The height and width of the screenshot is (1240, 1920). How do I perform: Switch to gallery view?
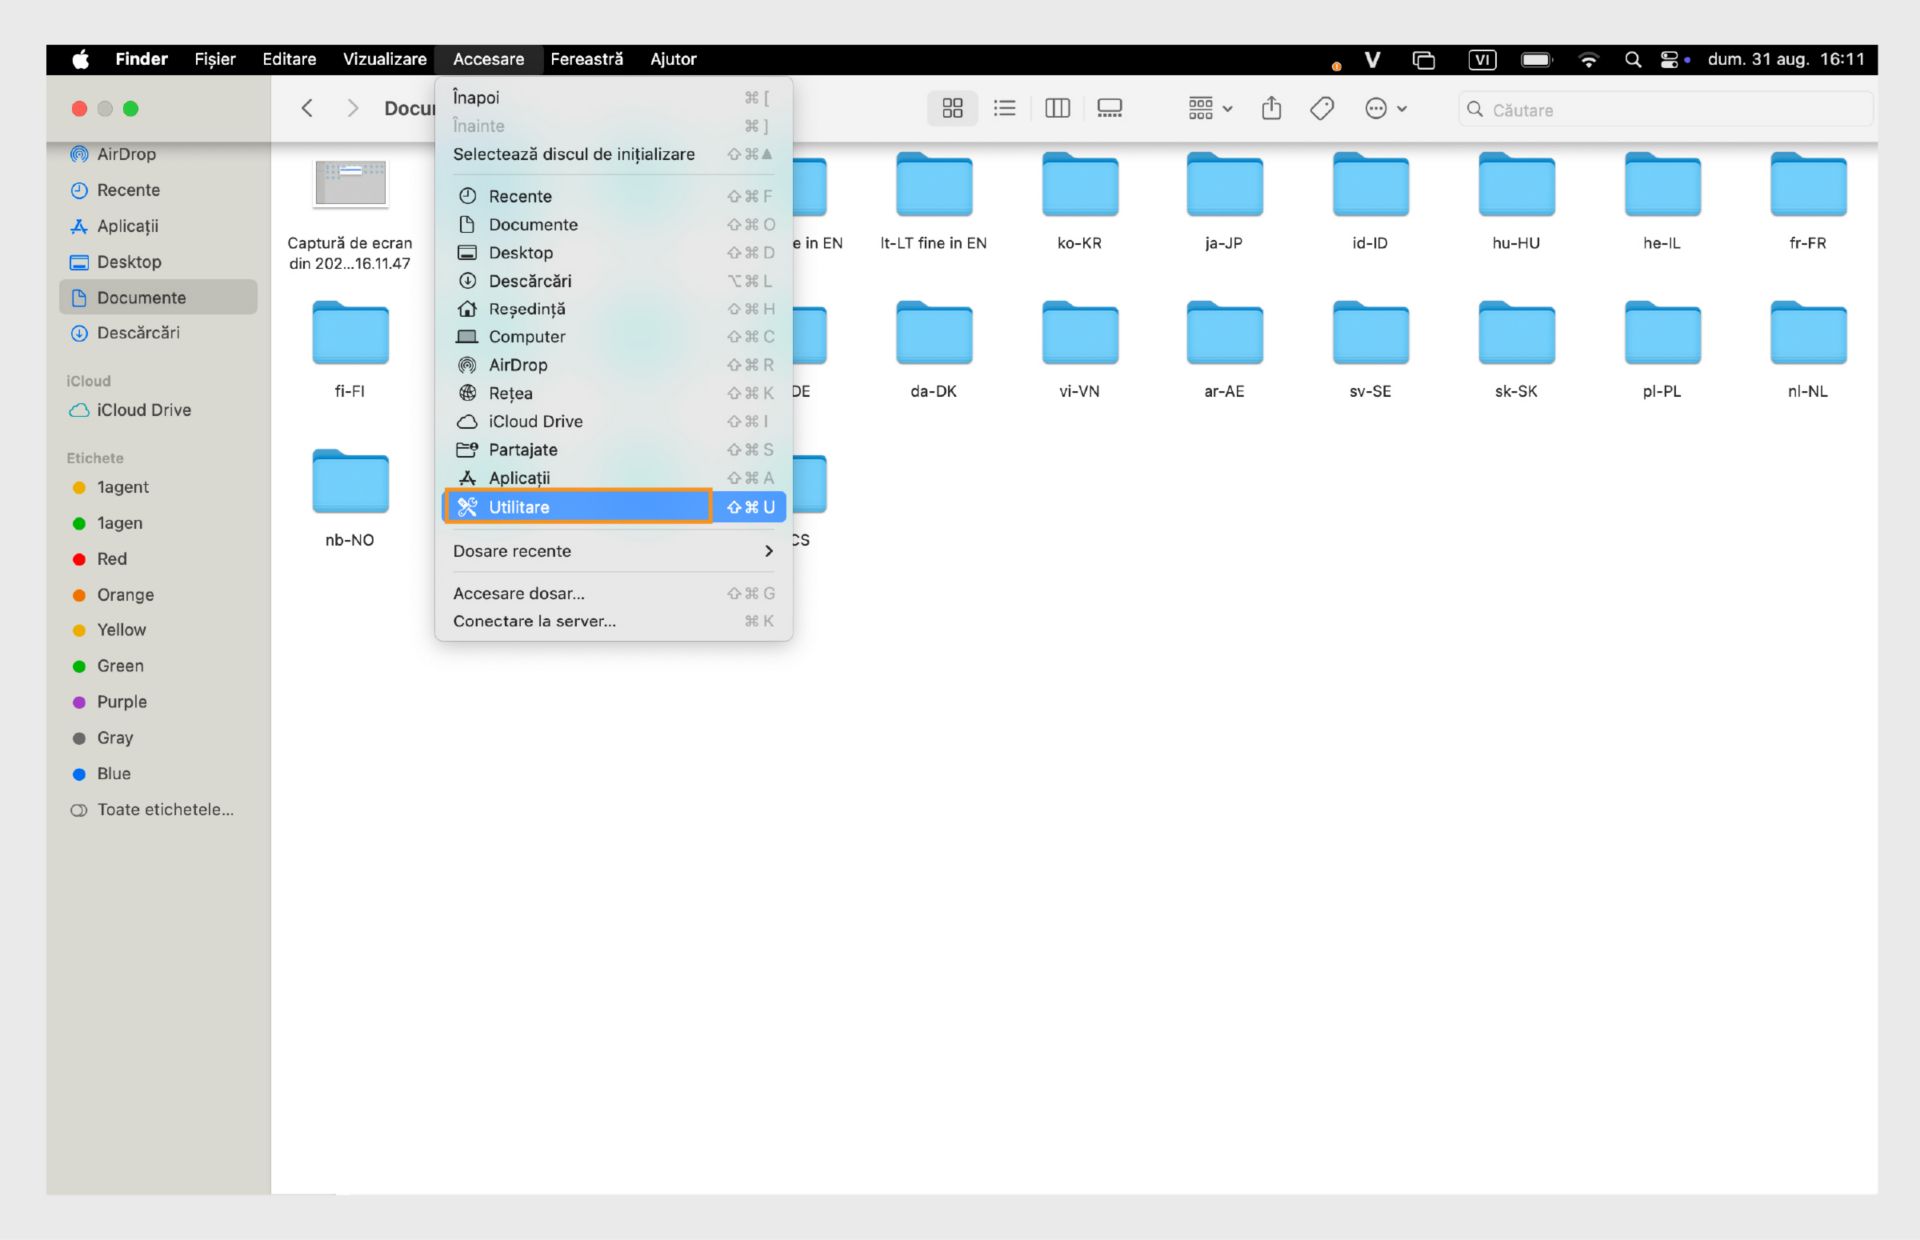pos(1109,108)
